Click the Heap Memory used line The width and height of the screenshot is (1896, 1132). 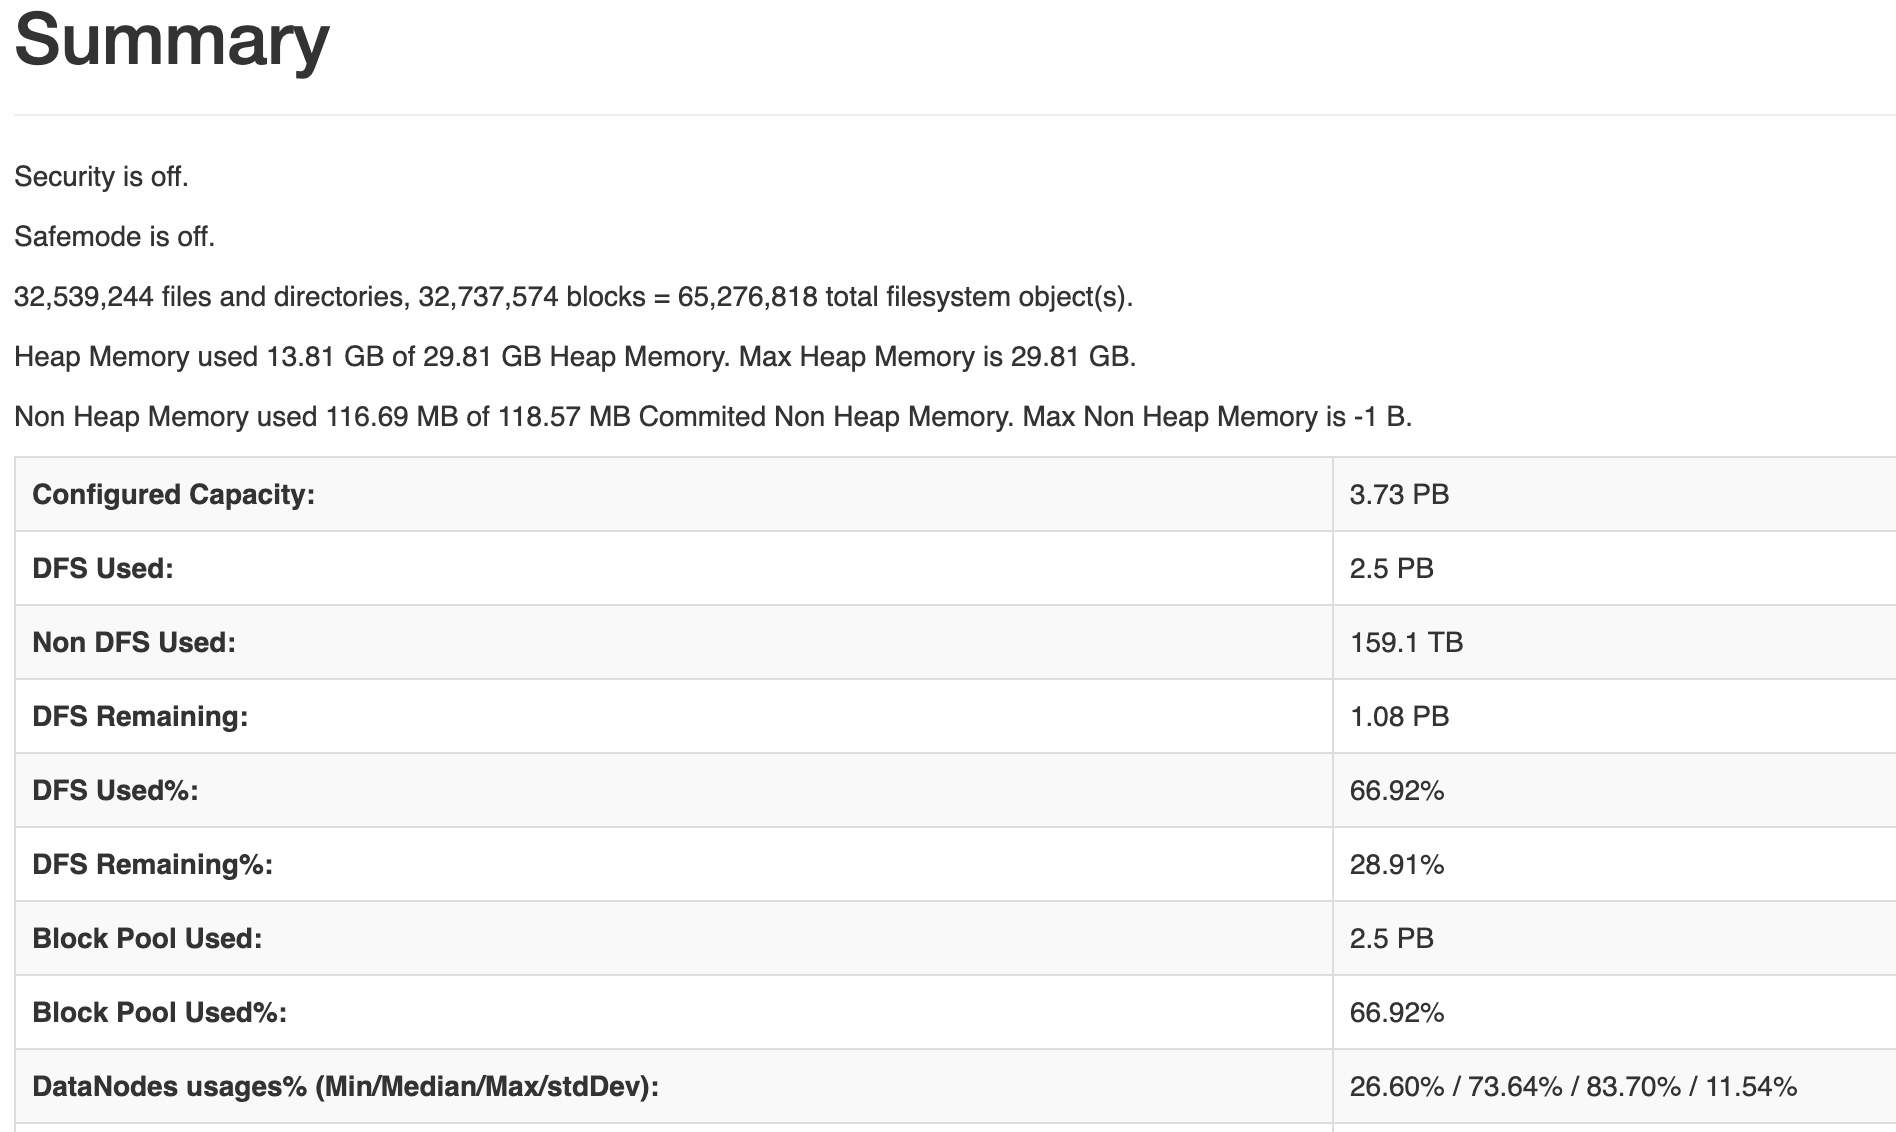575,357
